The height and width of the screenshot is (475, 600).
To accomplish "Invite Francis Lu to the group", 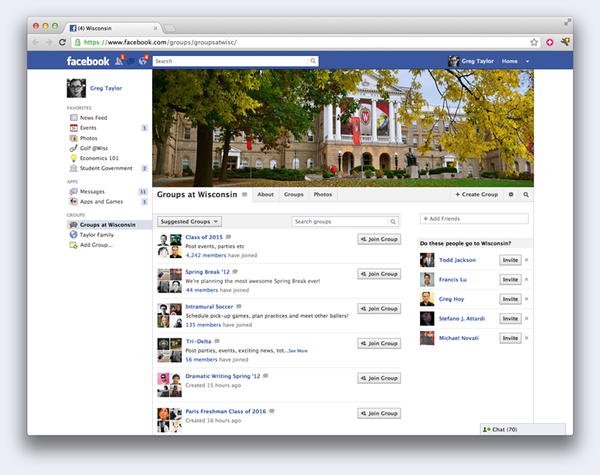I will point(510,279).
